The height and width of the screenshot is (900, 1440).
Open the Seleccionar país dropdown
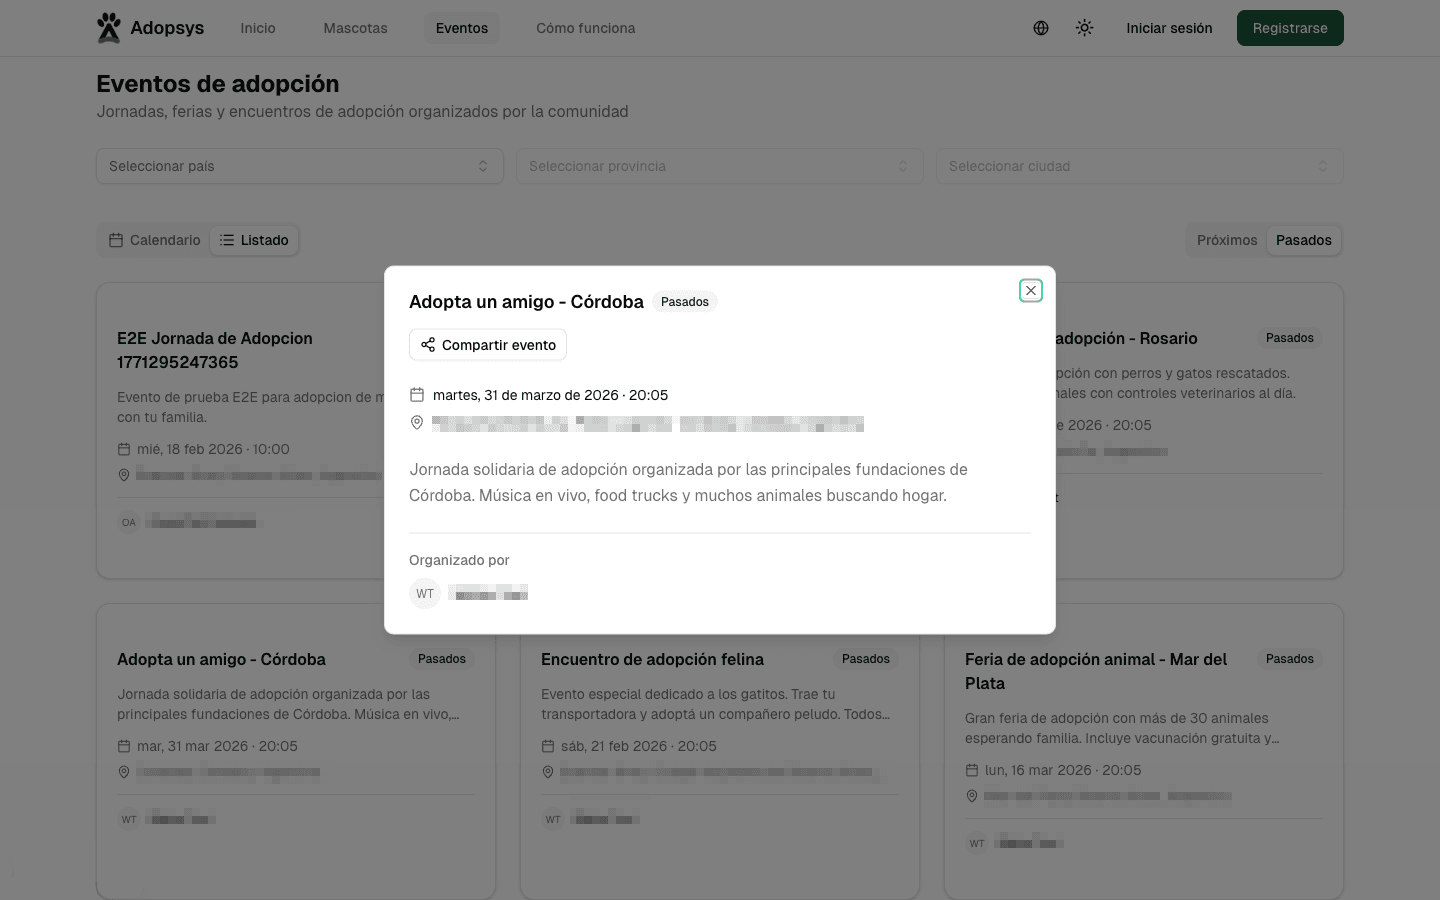[x=299, y=166]
